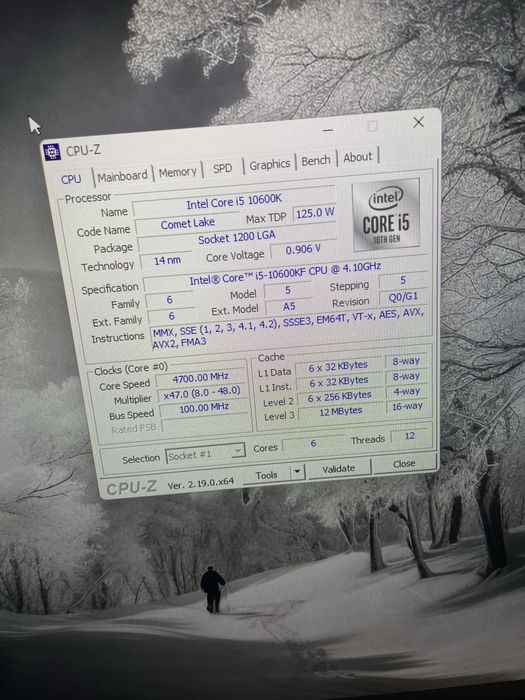This screenshot has width=525, height=700.
Task: Switch to the Bench tab
Action: click(x=316, y=161)
